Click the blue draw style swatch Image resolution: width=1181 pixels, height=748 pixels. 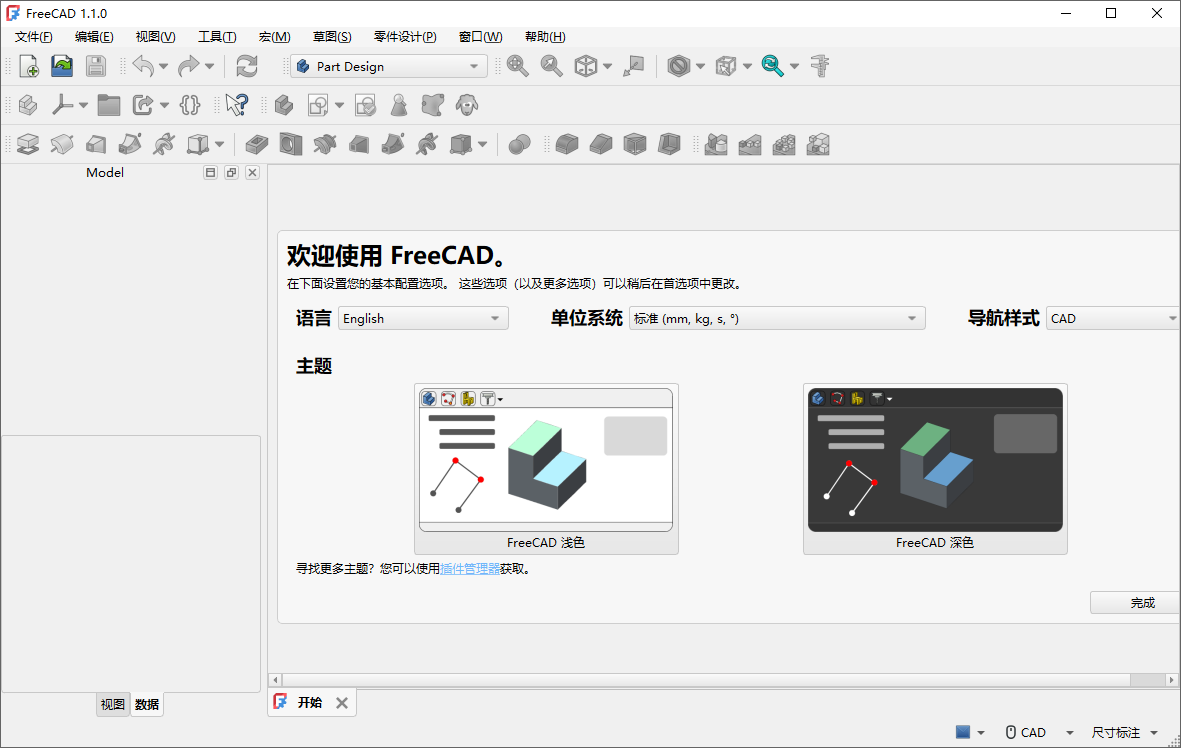[961, 732]
